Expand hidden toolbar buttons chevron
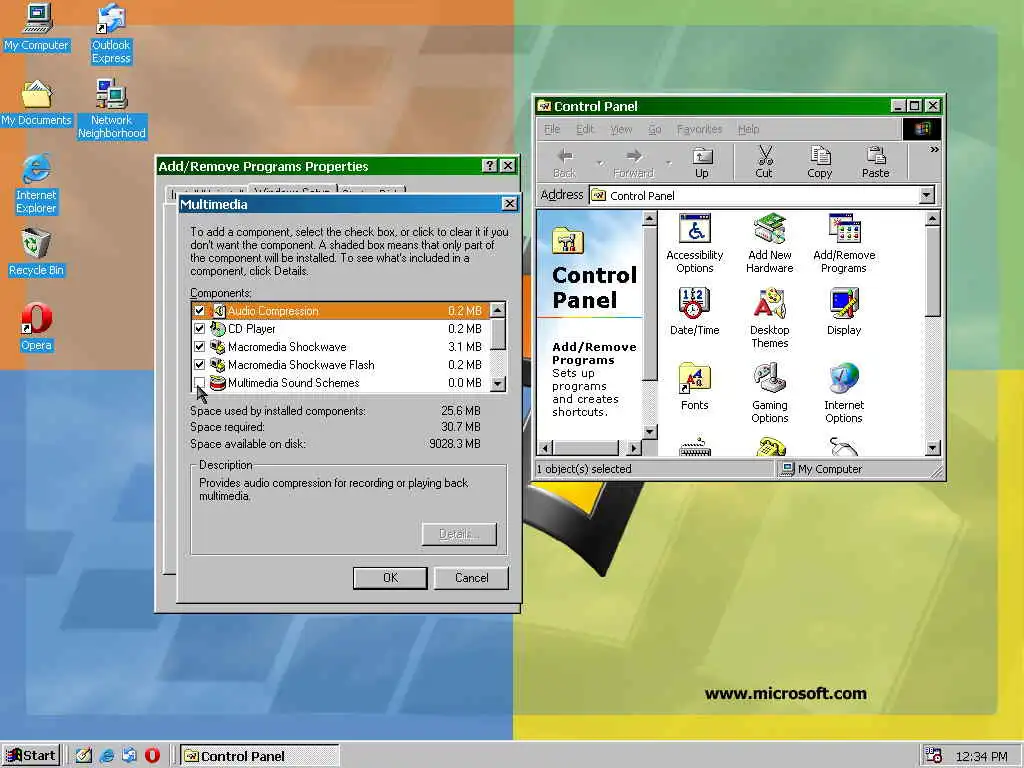 click(x=934, y=150)
